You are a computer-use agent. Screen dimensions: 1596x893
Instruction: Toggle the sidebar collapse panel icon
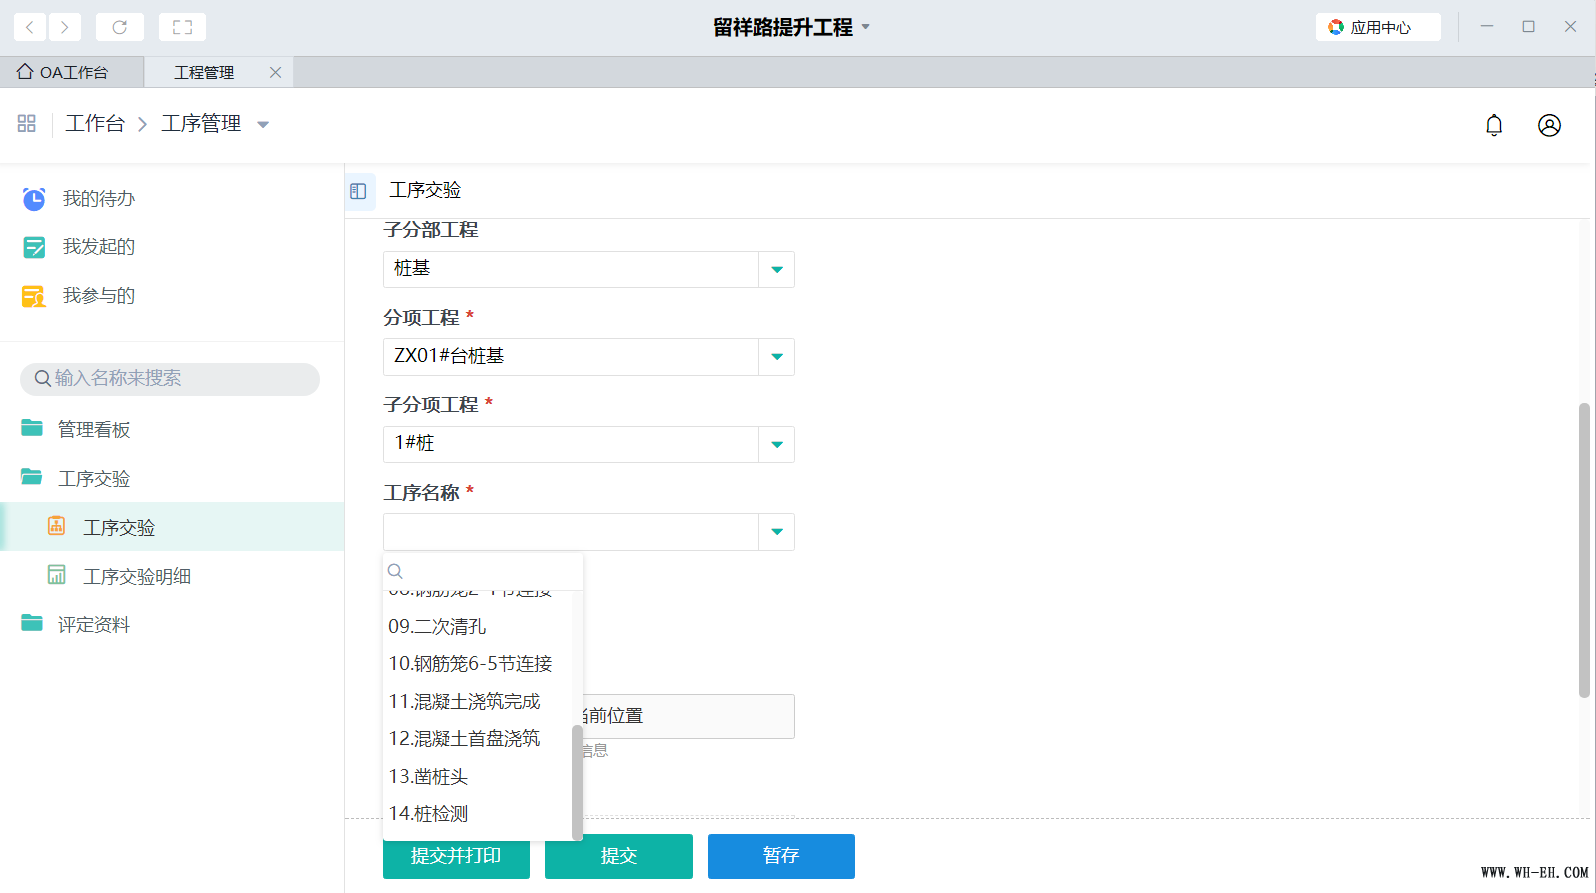point(358,191)
